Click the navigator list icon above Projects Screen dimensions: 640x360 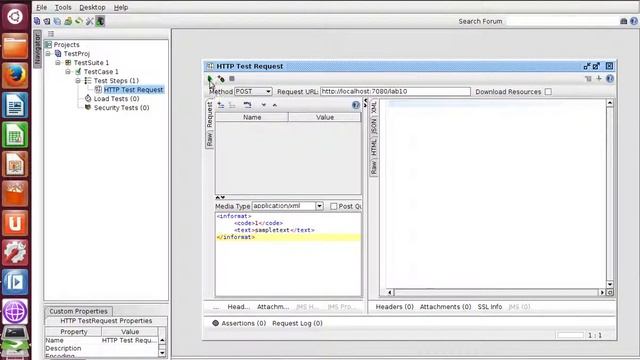point(51,33)
